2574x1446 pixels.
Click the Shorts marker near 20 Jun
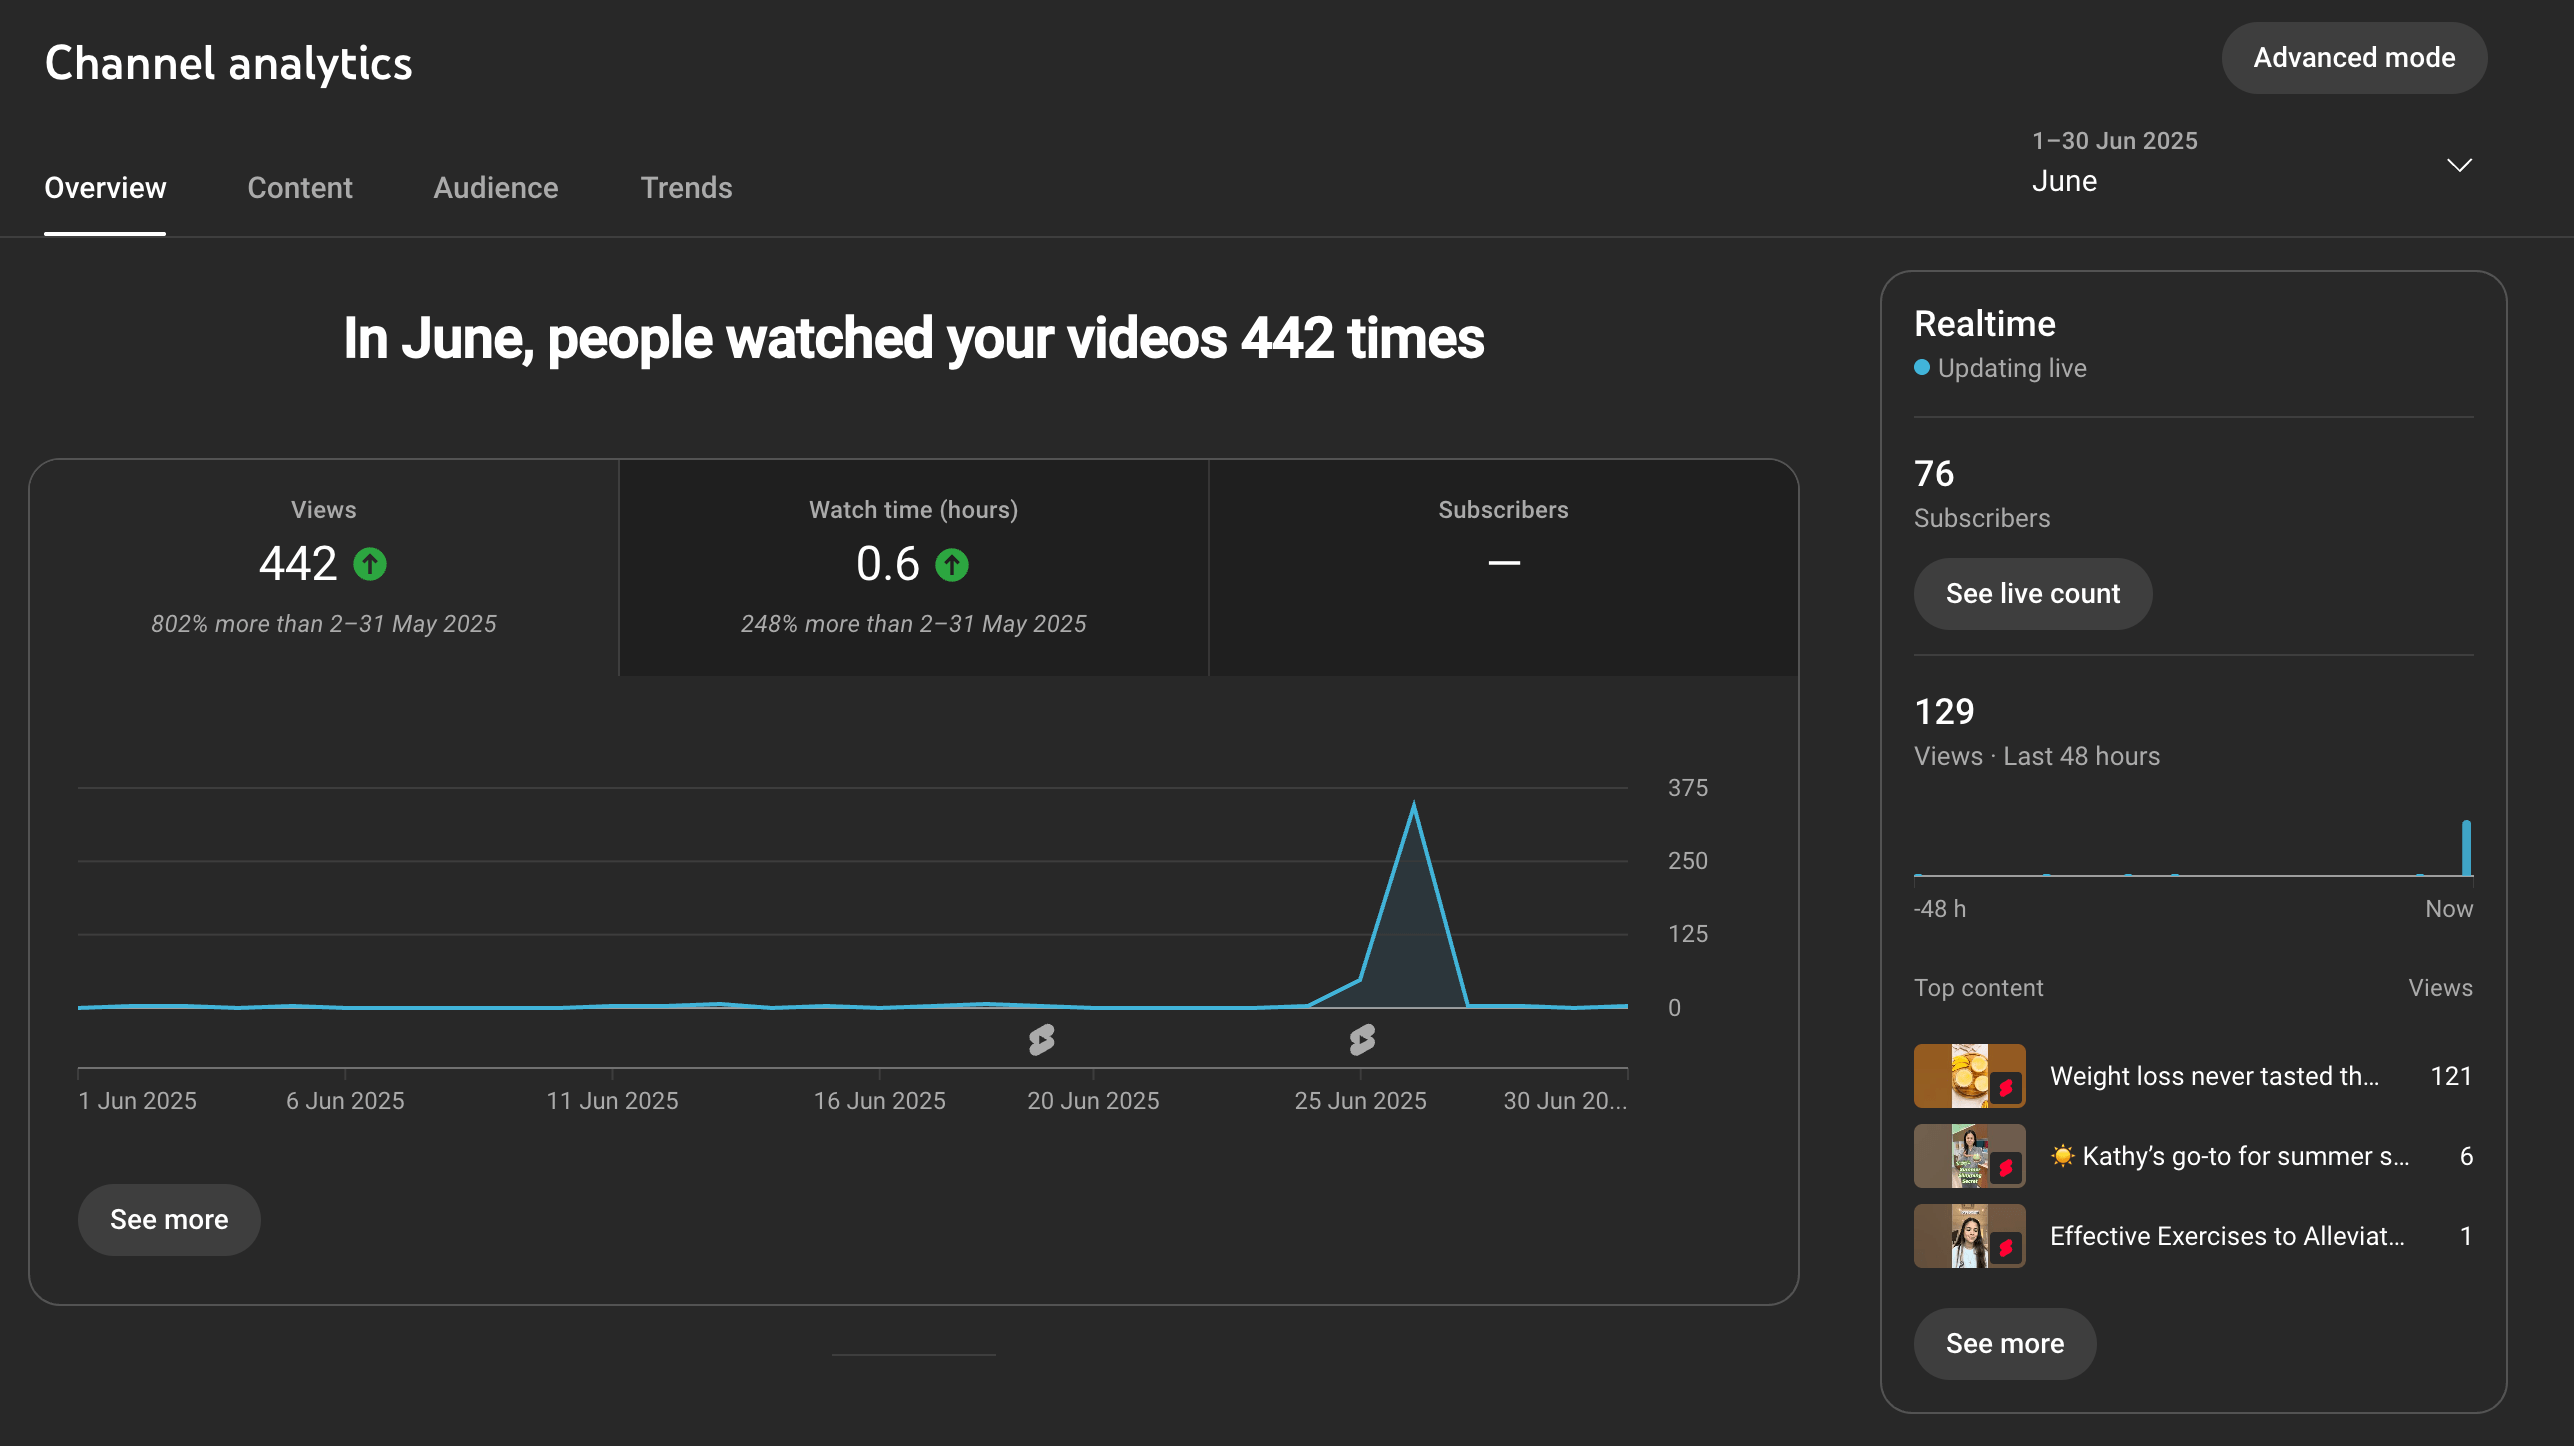1041,1040
